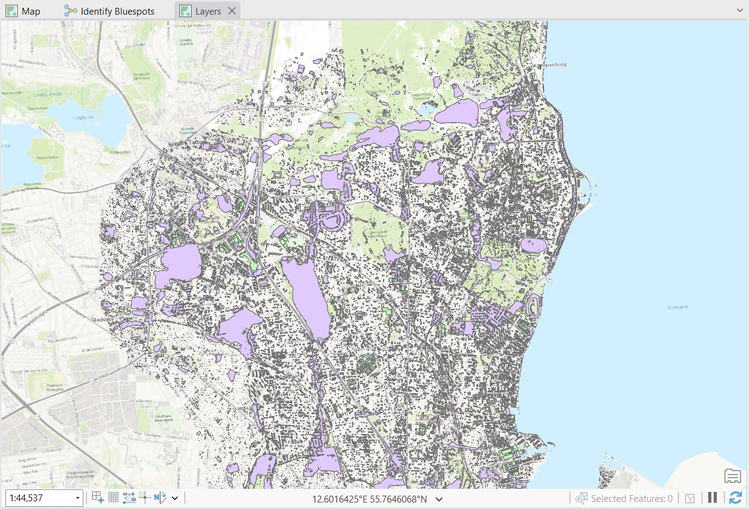Toggle the grid display icon

coord(113,498)
